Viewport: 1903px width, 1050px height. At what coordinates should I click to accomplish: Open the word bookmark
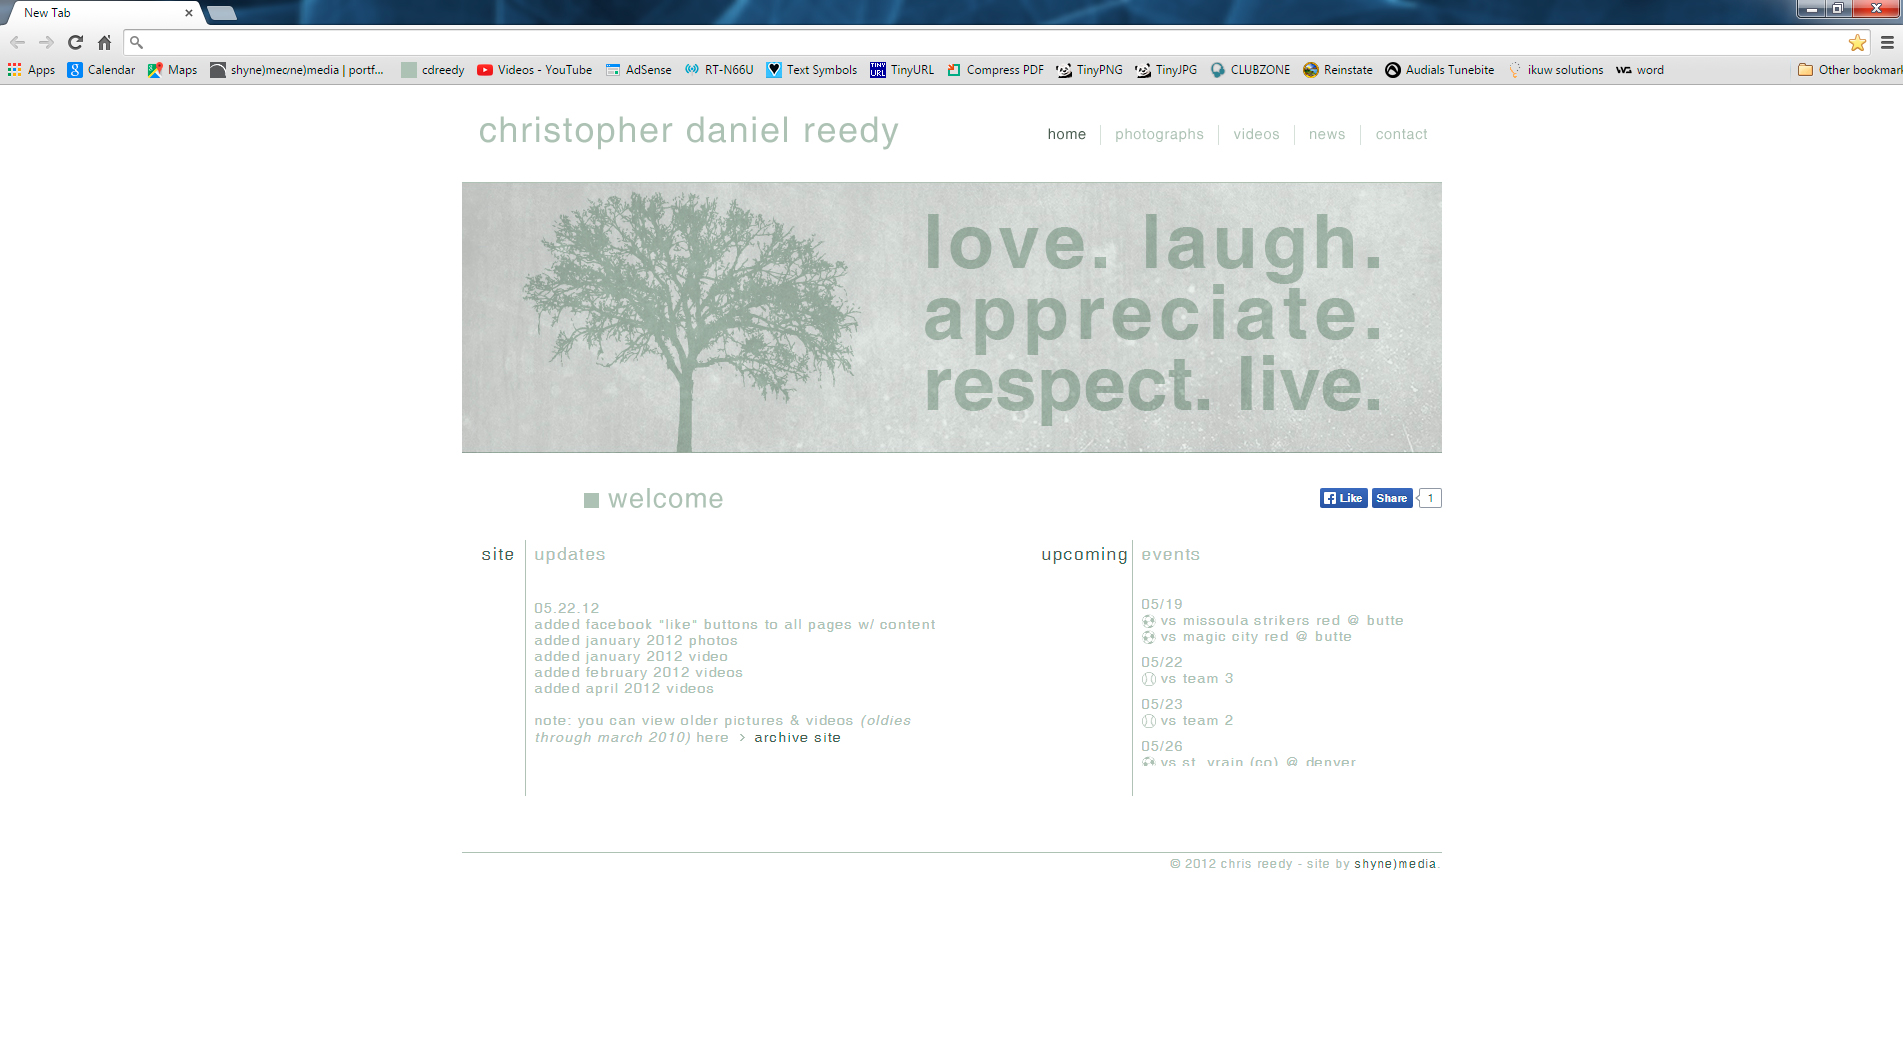click(x=1640, y=70)
